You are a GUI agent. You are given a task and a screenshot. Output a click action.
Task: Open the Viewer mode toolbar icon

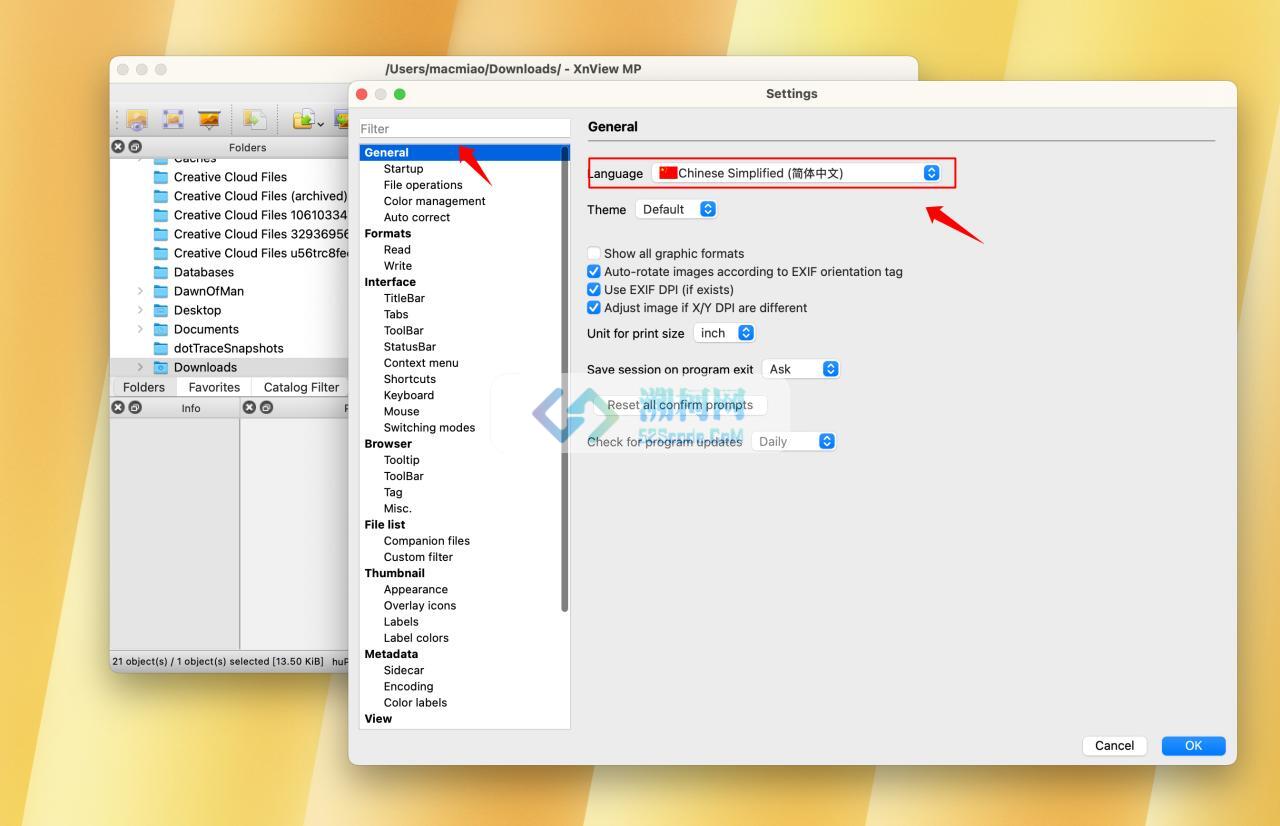coord(137,120)
